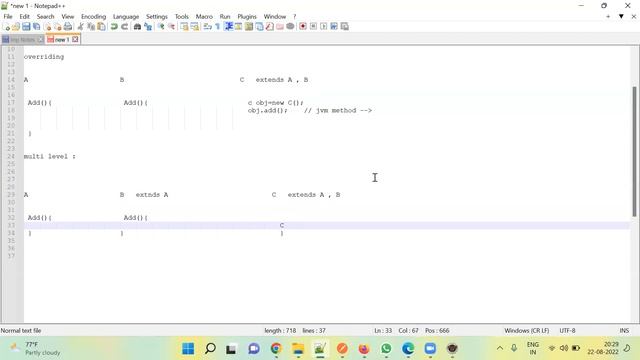Toggle file monitoring (eye) toolbar icon
This screenshot has height=360, width=640.
pos(290,27)
